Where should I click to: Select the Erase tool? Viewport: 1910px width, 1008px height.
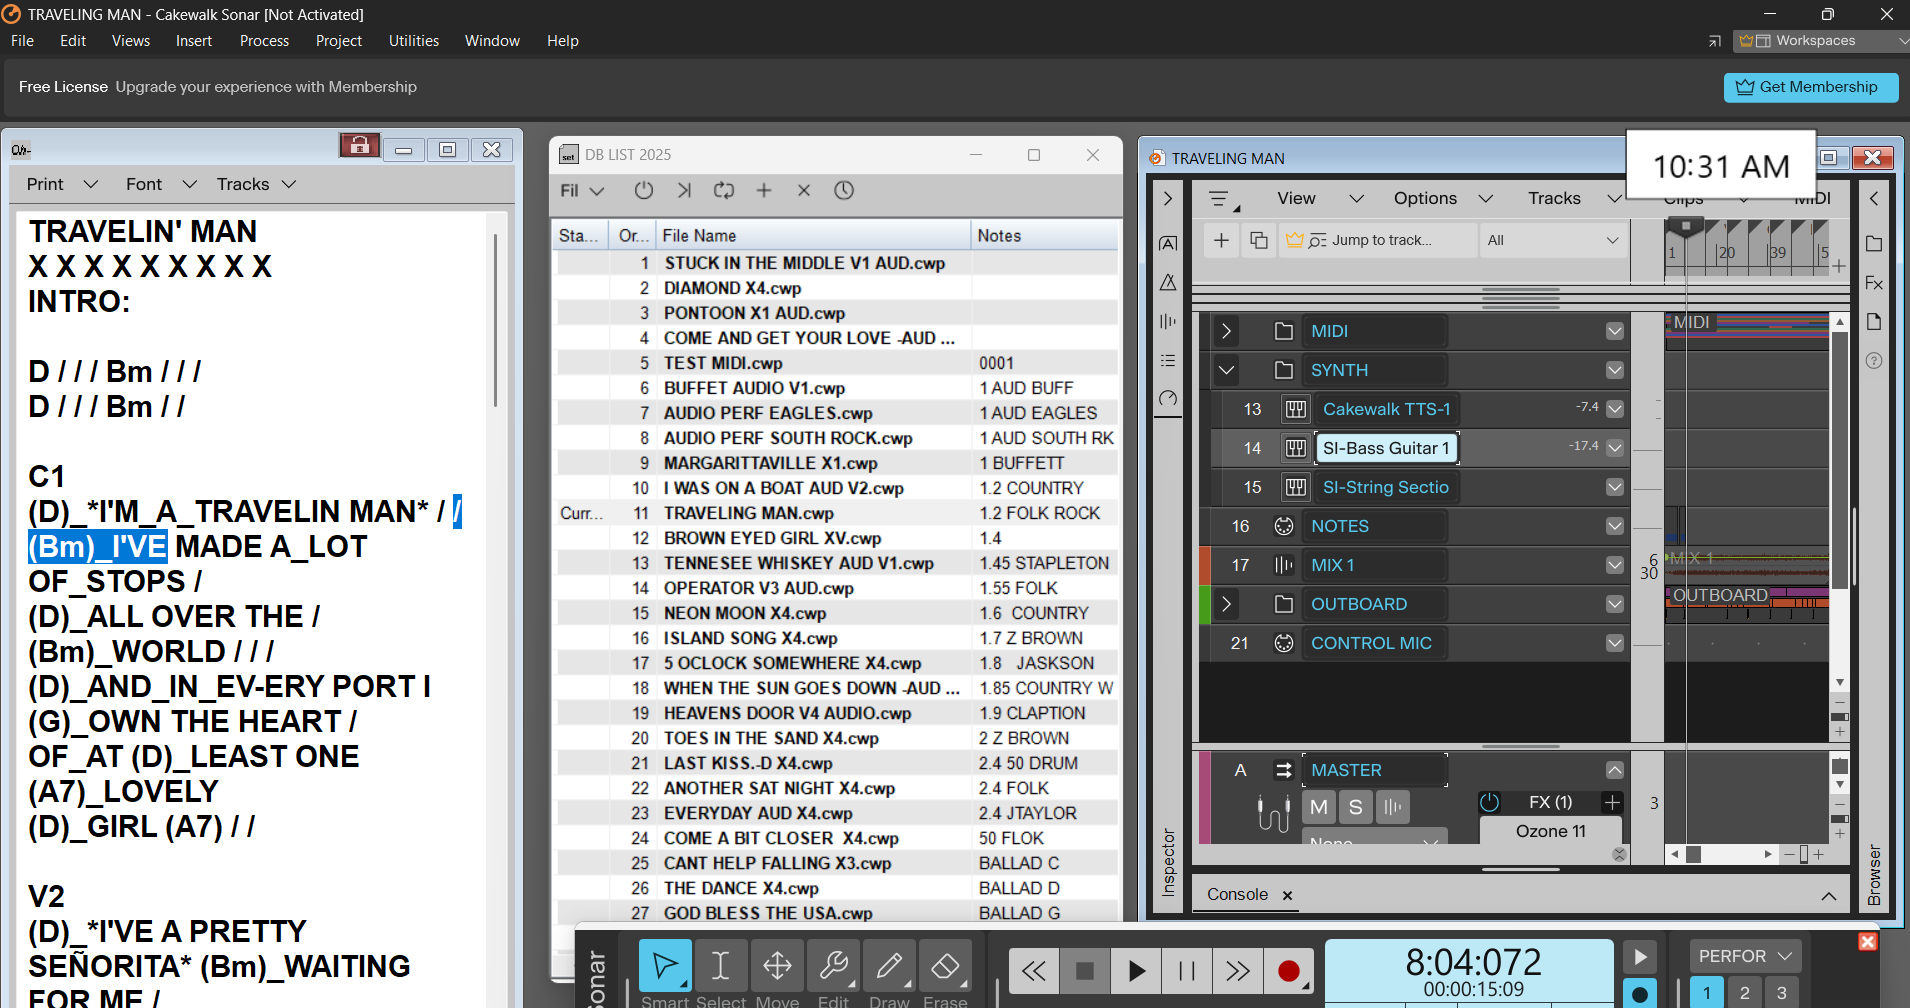(945, 967)
